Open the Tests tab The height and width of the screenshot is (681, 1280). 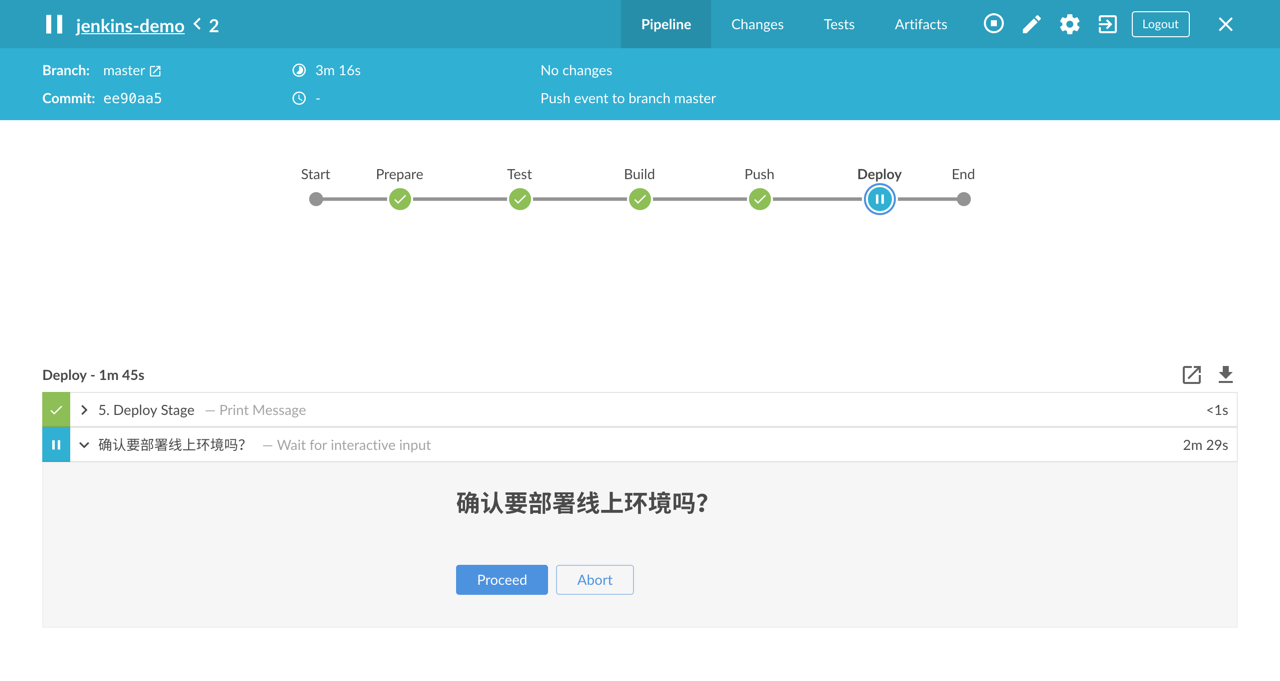[x=839, y=24]
